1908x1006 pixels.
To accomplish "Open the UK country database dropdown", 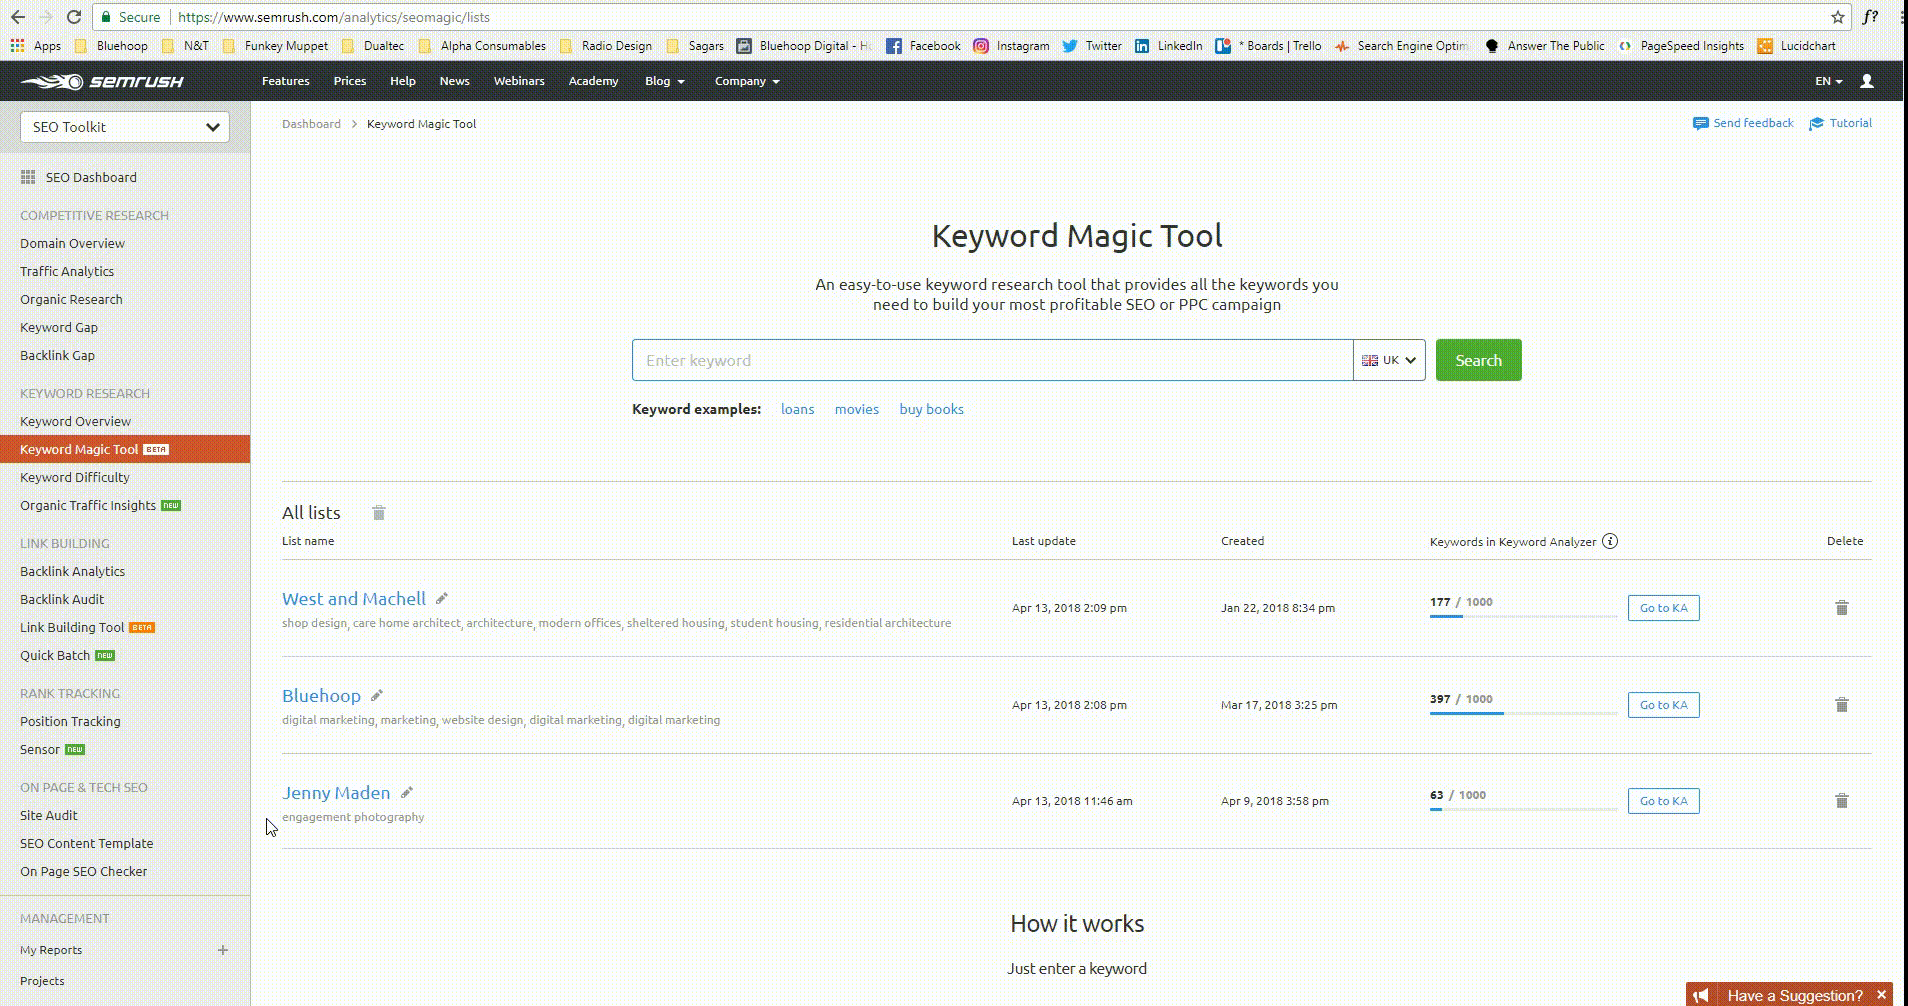I will [x=1389, y=360].
